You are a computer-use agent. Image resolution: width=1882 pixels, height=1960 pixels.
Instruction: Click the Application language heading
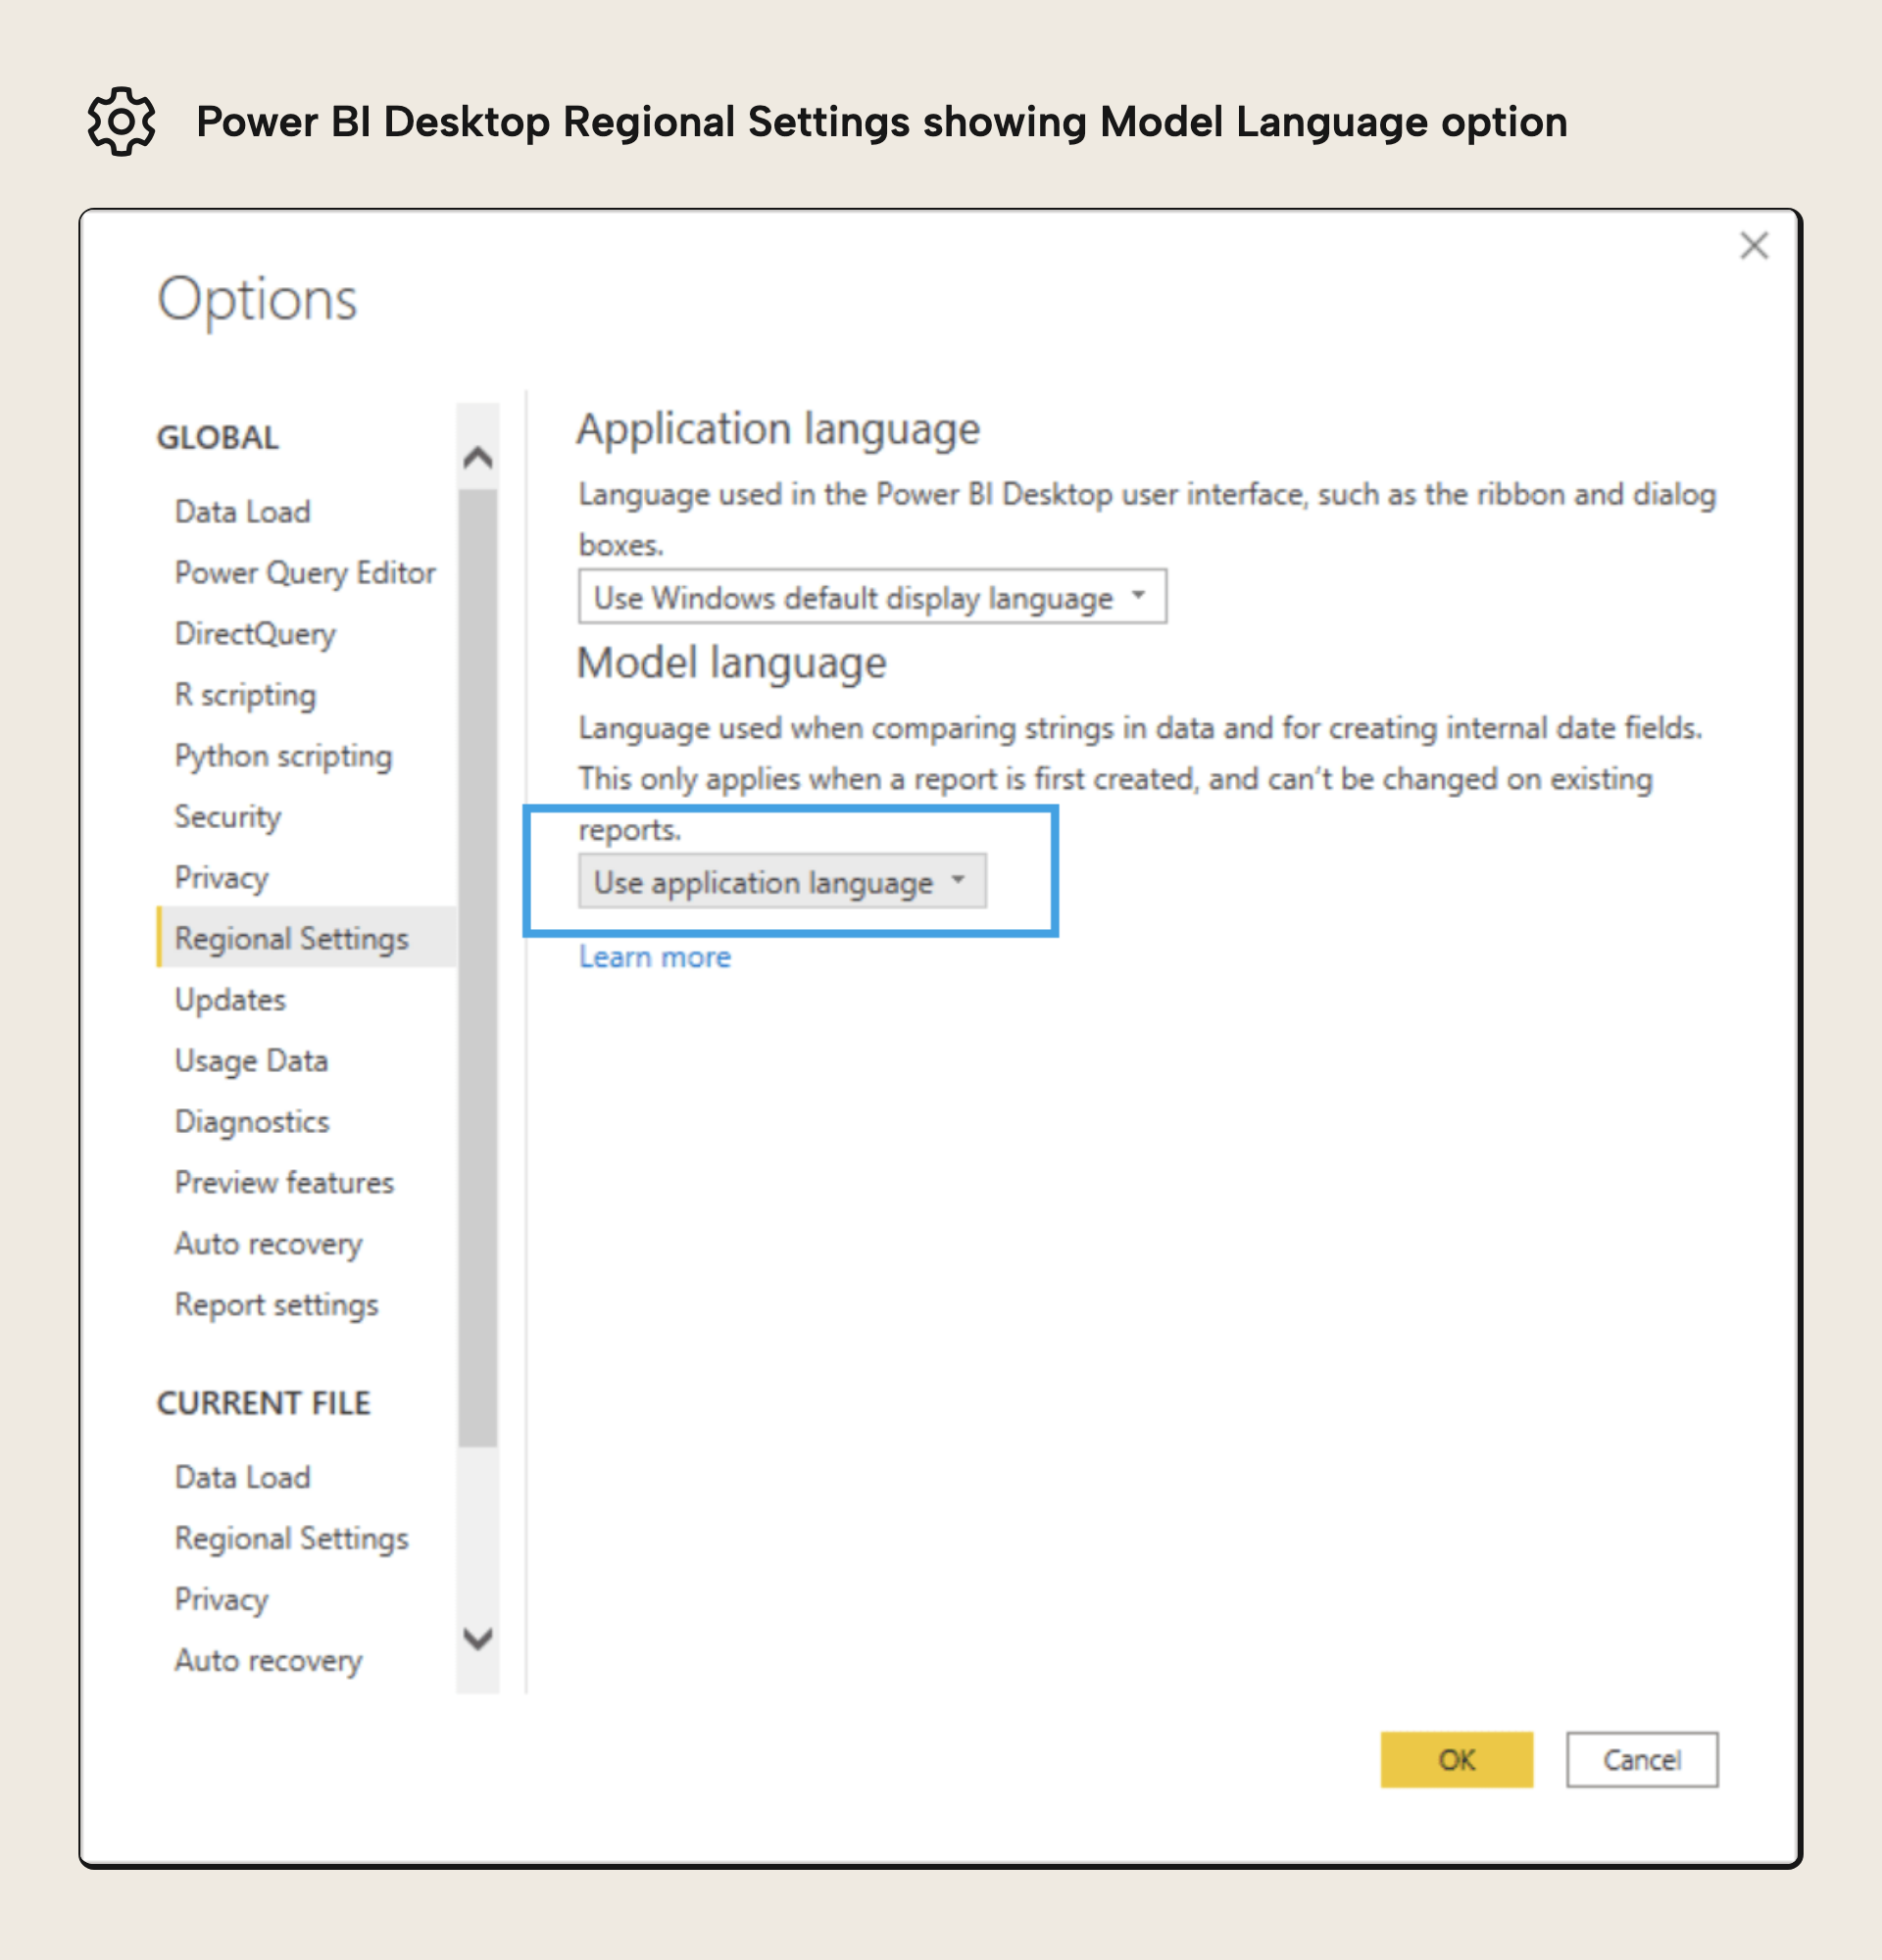(x=778, y=430)
